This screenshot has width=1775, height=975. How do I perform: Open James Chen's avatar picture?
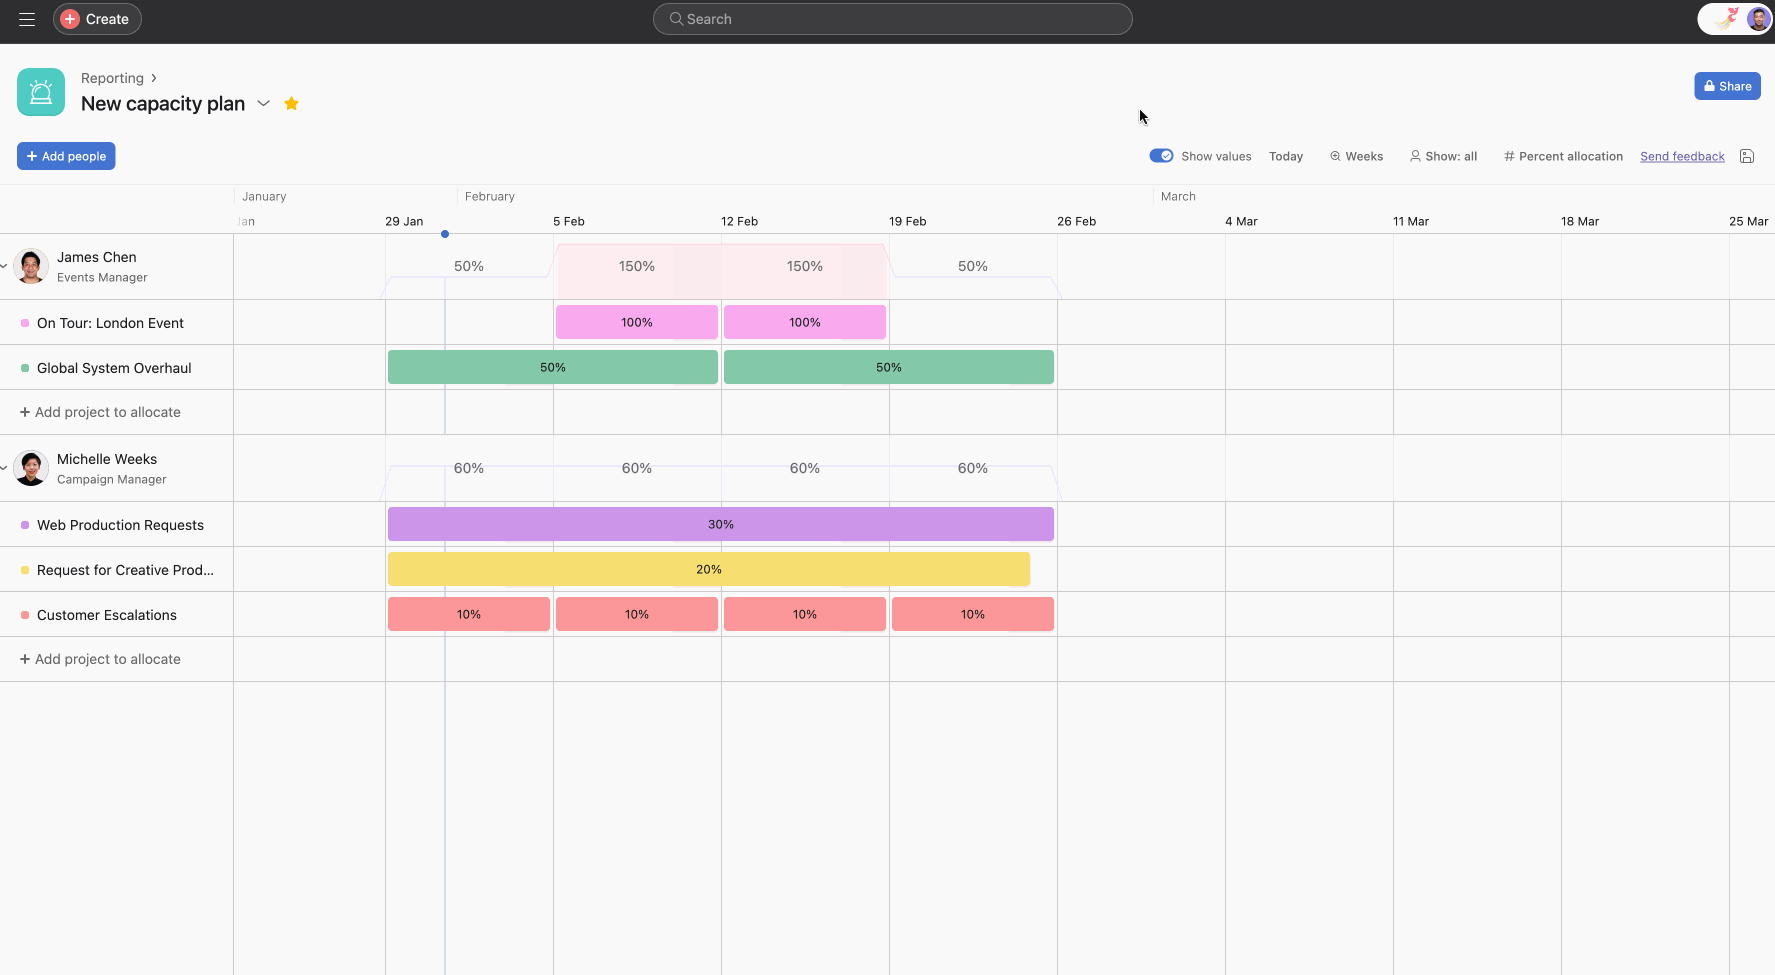pos(30,266)
